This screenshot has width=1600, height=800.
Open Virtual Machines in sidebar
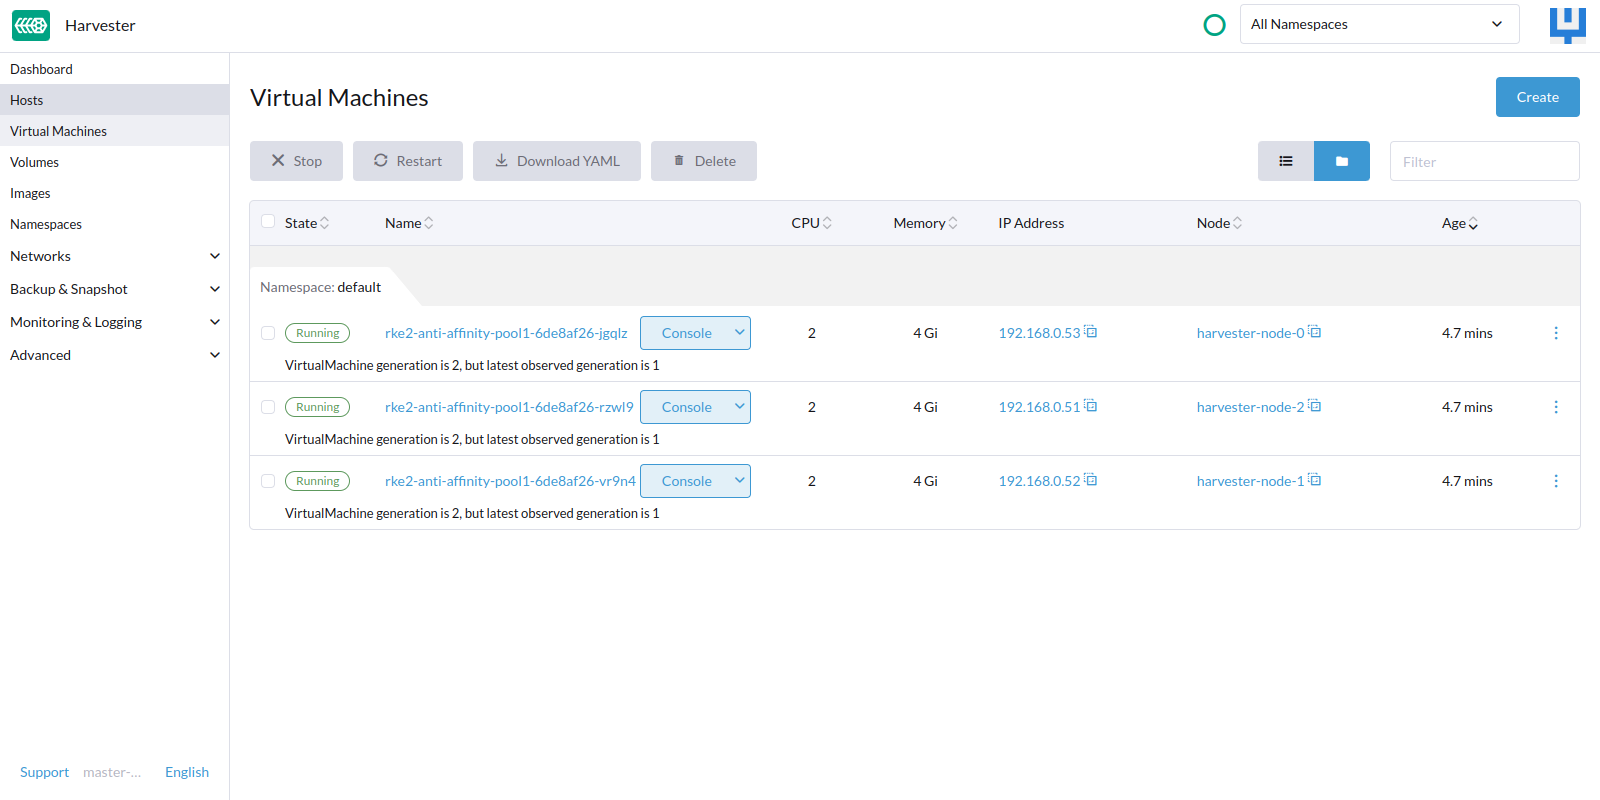[x=114, y=131]
